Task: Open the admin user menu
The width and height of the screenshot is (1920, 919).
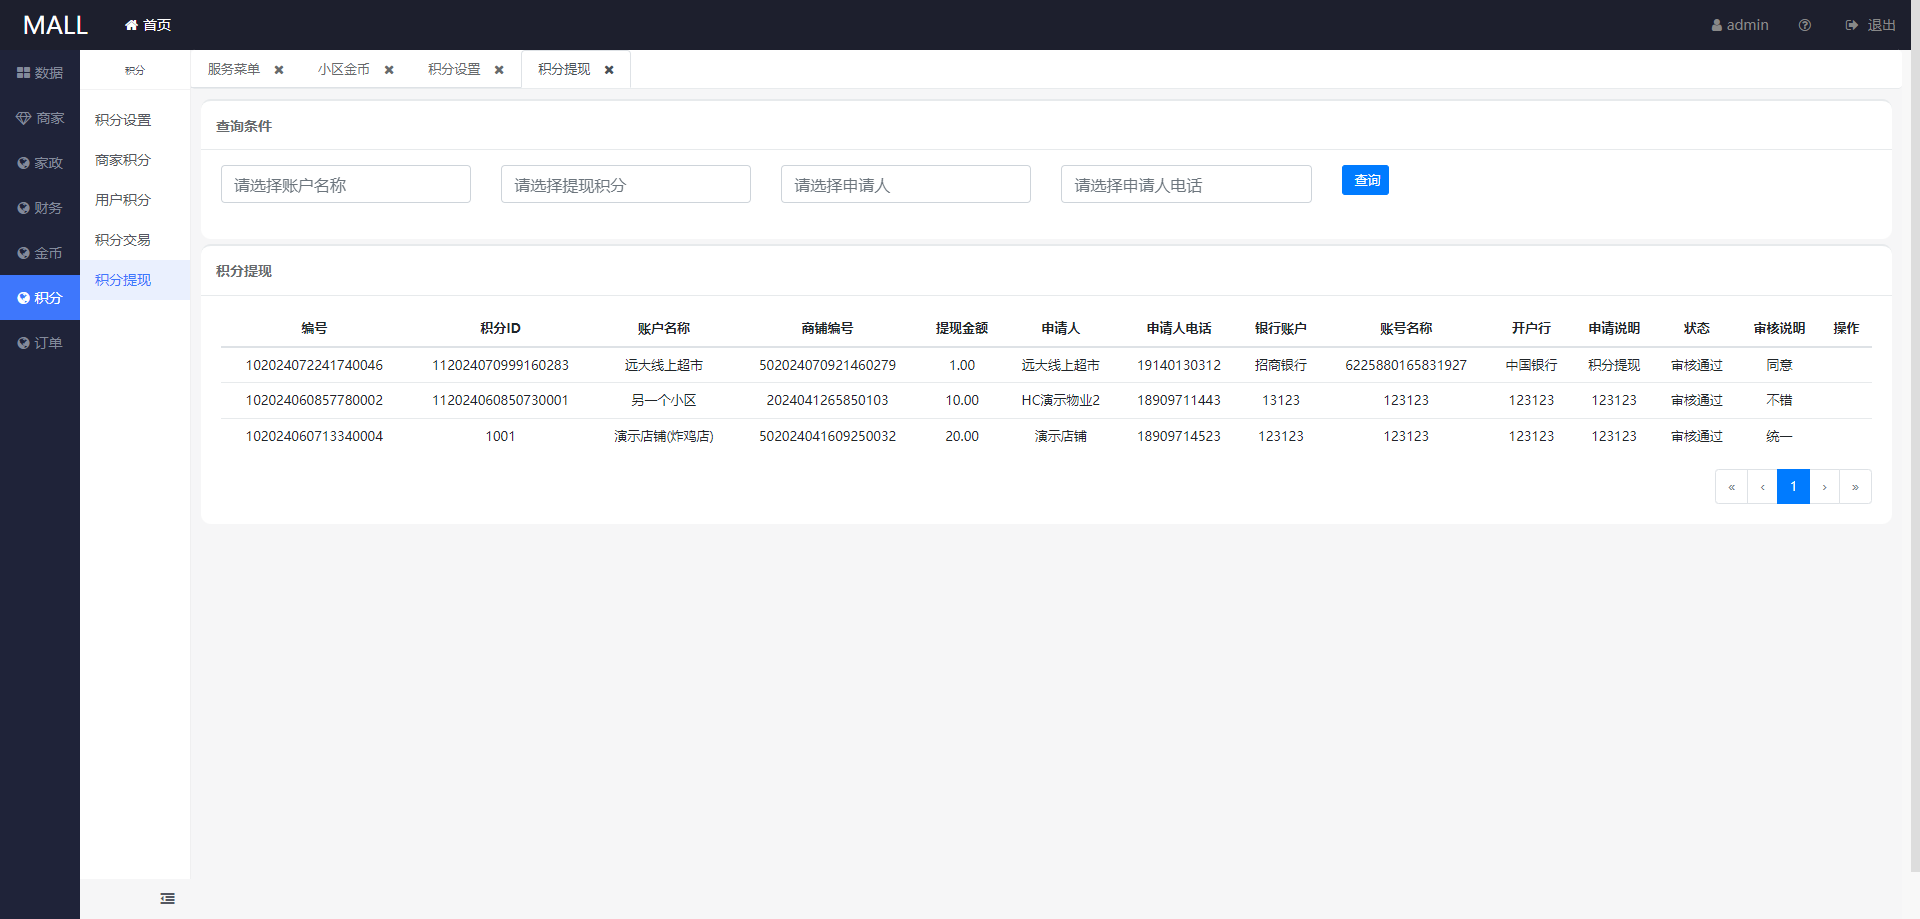Action: click(1740, 25)
